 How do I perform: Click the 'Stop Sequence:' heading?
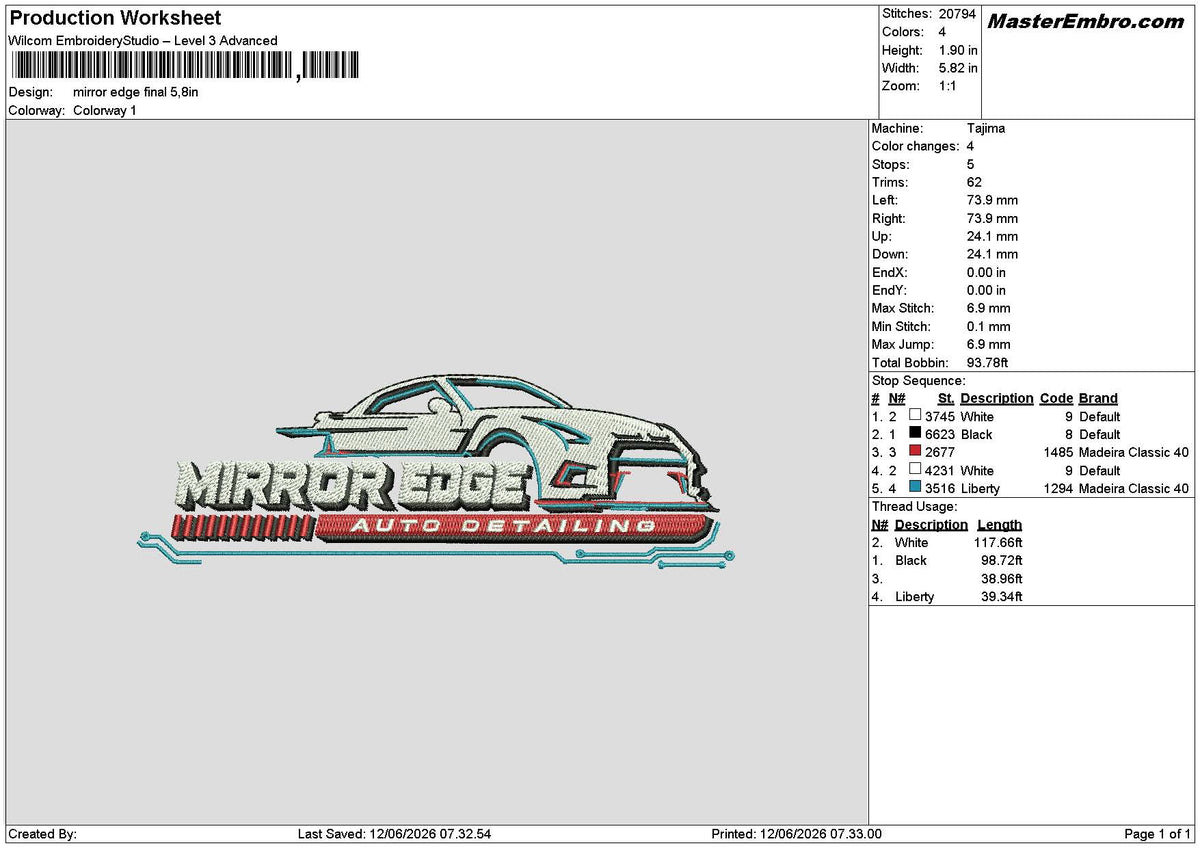pyautogui.click(x=918, y=380)
